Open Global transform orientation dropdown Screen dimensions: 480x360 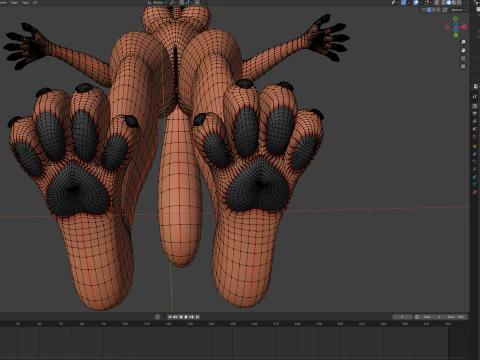(158, 2)
